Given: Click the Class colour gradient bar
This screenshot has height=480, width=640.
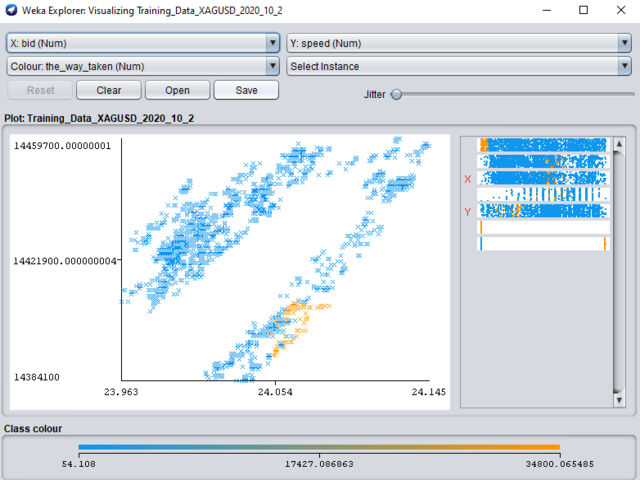Looking at the screenshot, I should click(318, 447).
